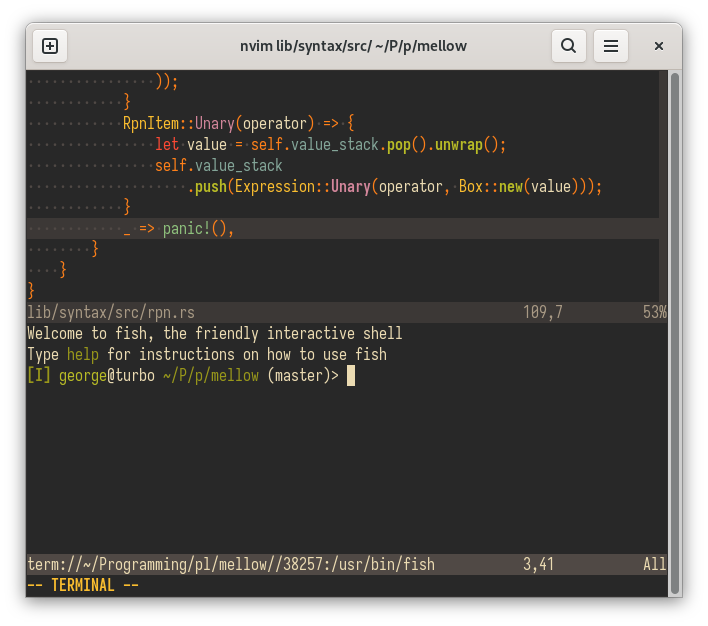Click the 'unwrap' method call
Screen dimensions: 708x626
[458, 144]
